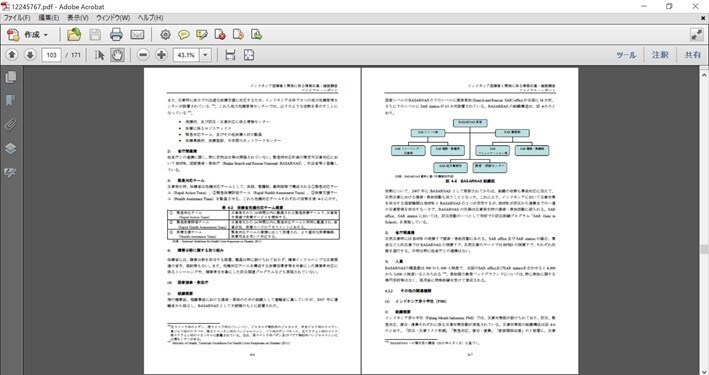Send file by email envelope icon
This screenshot has width=709, height=375.
point(137,35)
